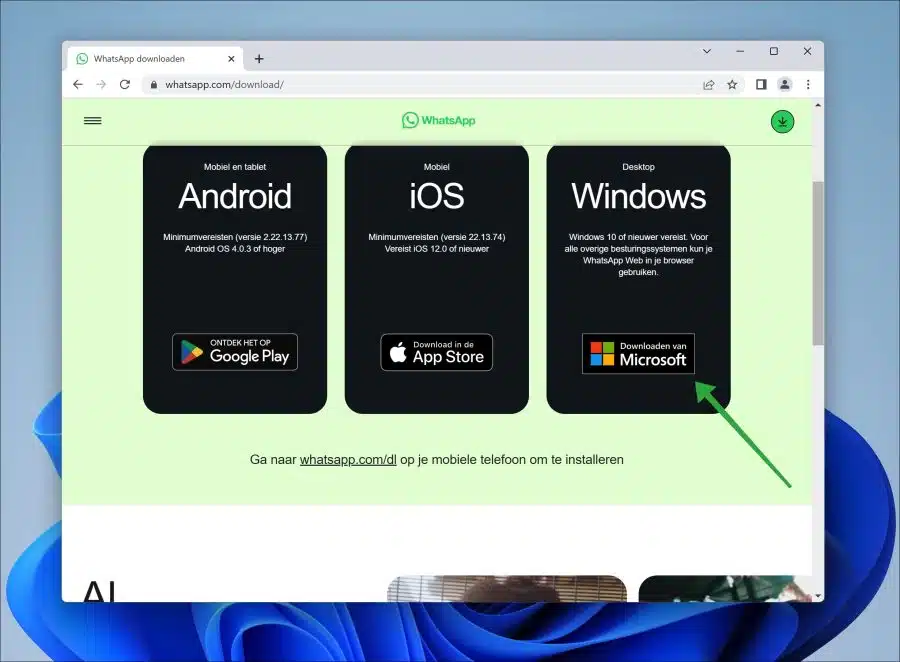This screenshot has height=662, width=900.
Task: Open the browser side panel
Action: pos(761,84)
